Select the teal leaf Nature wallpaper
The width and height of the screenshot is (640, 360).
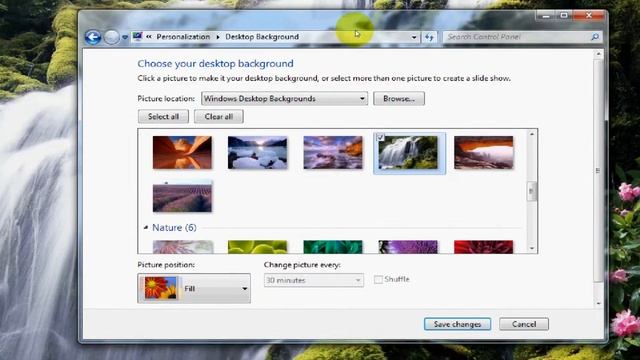tap(333, 247)
